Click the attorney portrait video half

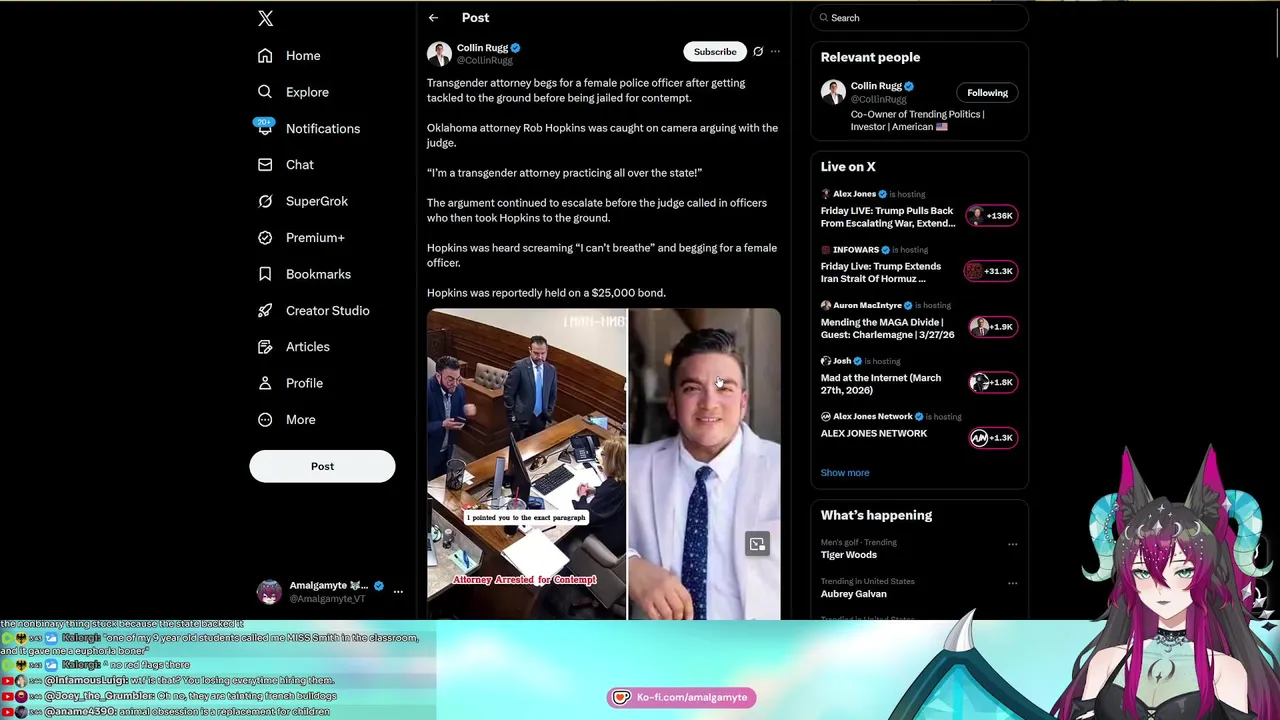click(704, 464)
